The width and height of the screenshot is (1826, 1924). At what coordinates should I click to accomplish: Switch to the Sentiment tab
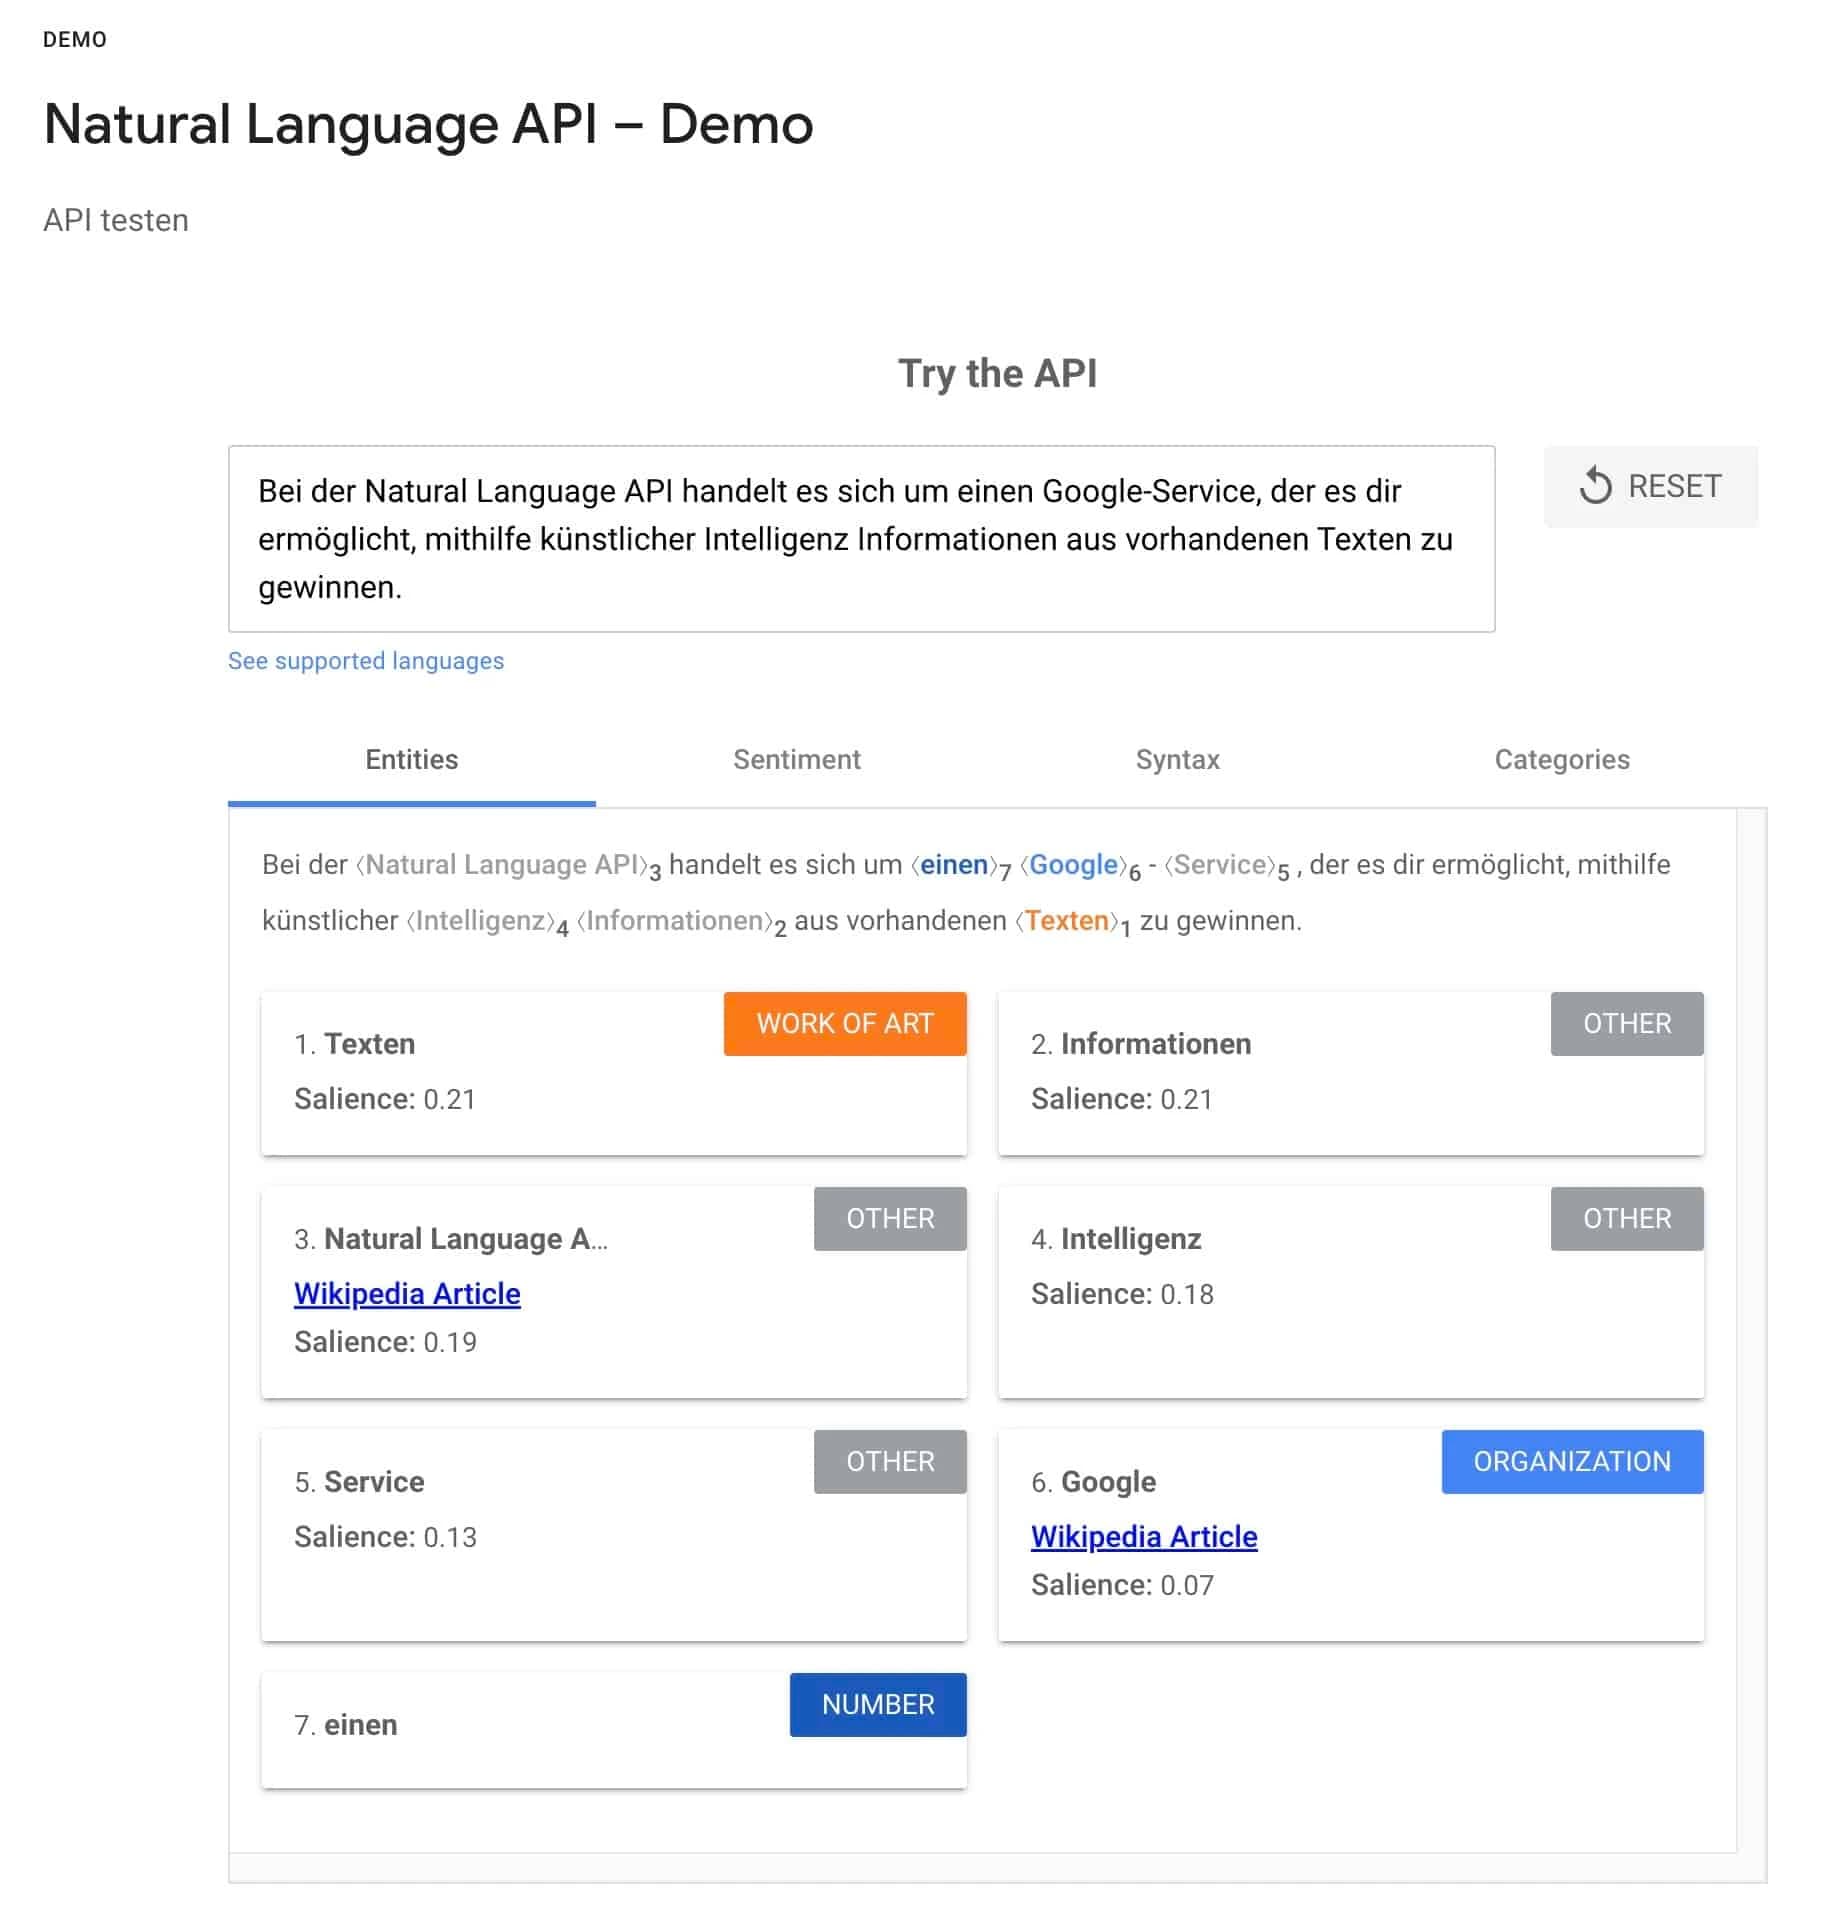(796, 760)
